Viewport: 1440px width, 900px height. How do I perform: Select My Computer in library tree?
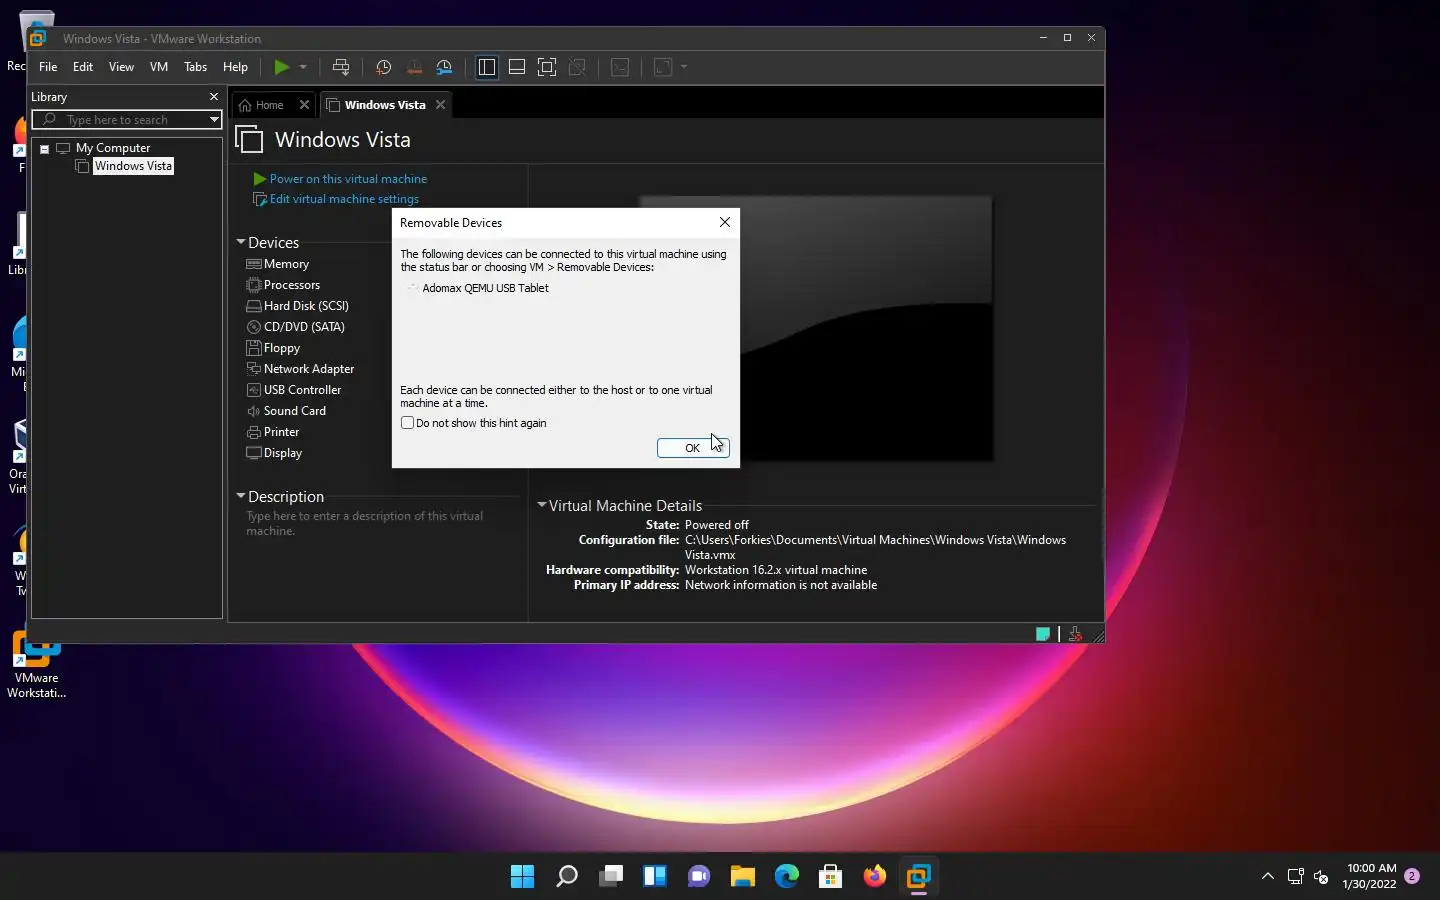(x=113, y=148)
